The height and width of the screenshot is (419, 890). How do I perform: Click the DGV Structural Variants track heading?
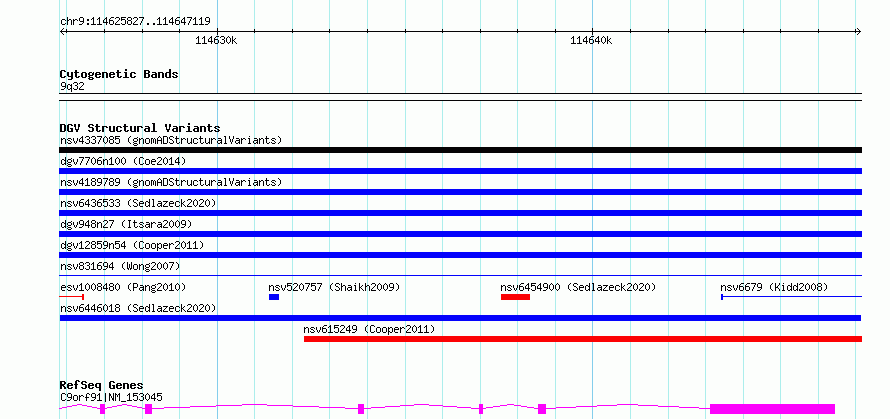(x=140, y=128)
